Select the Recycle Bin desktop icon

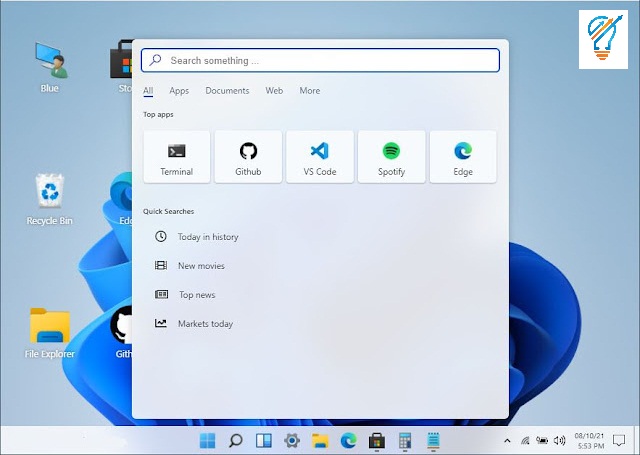pyautogui.click(x=50, y=200)
